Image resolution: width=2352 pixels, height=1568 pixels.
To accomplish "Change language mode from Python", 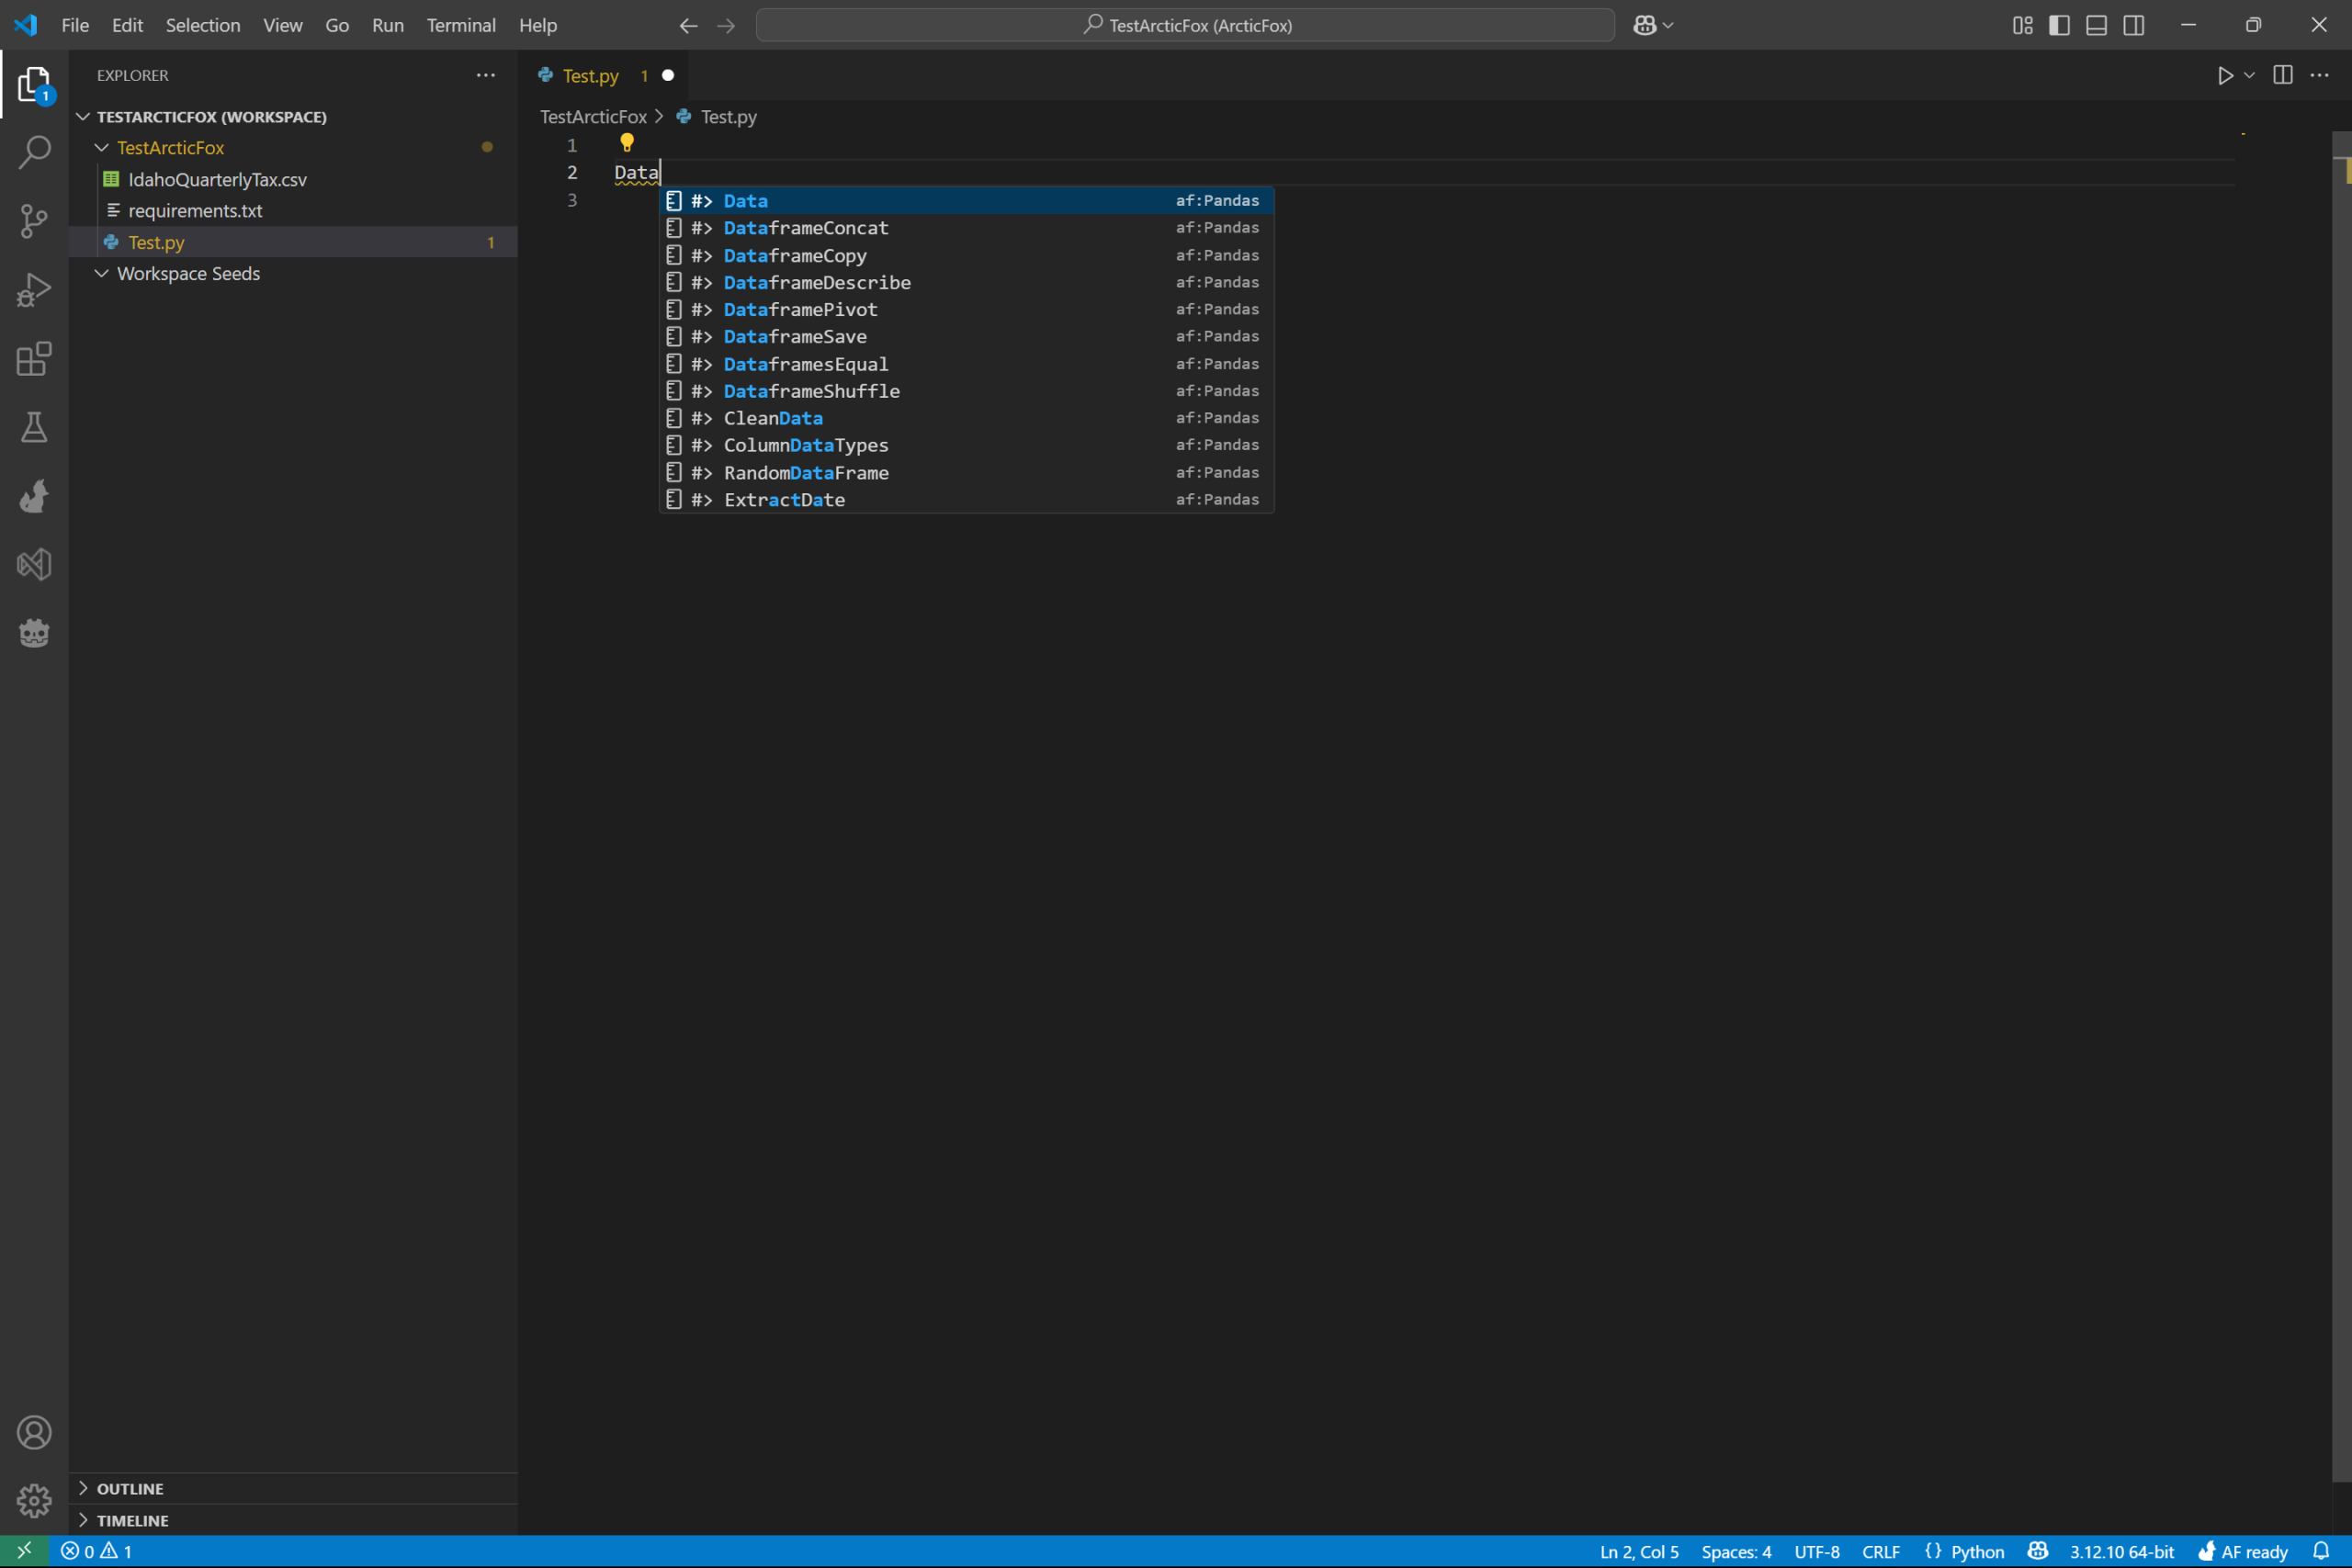I will 1977,1552.
